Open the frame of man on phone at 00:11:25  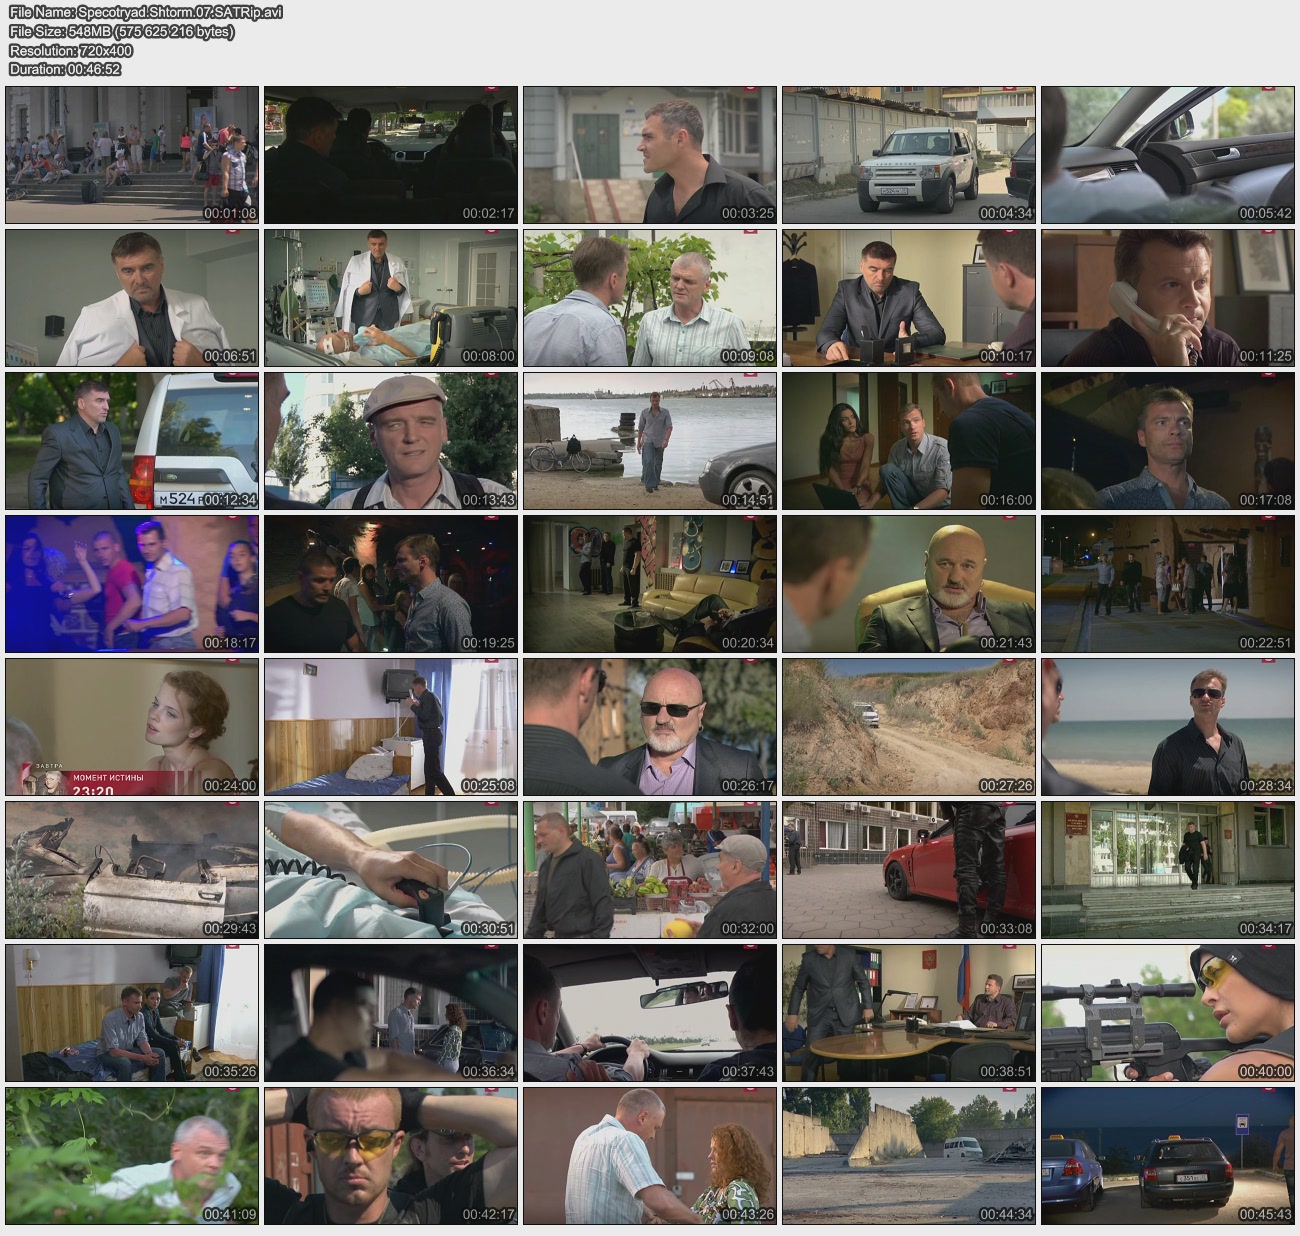[1167, 298]
